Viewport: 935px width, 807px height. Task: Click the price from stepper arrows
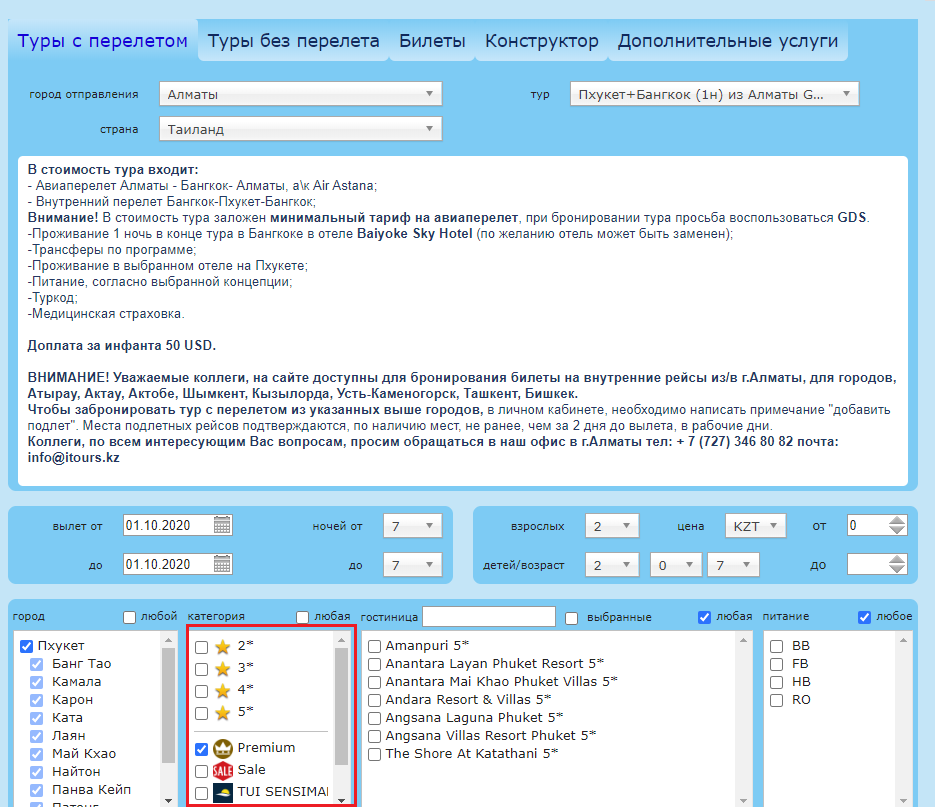tap(897, 526)
